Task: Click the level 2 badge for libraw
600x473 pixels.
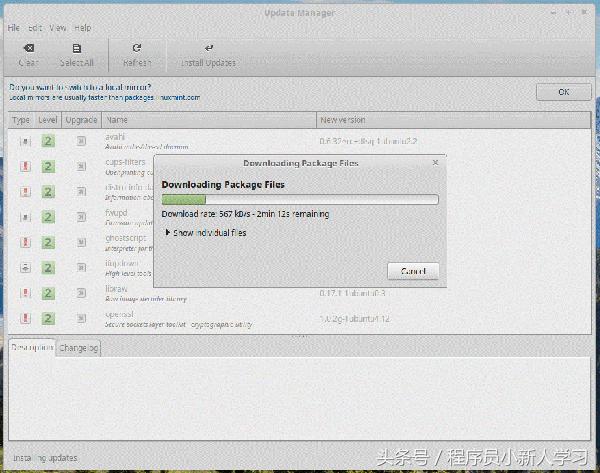Action: 48,293
